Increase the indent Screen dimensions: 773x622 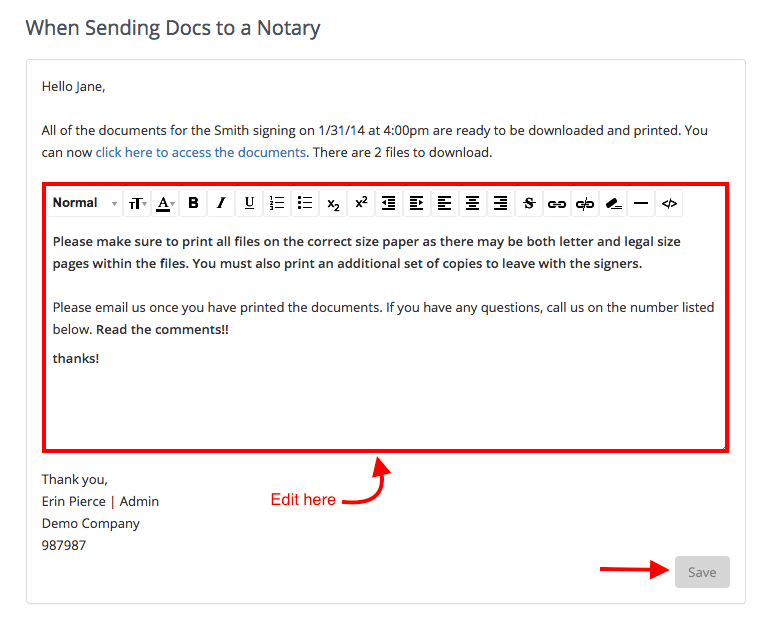(417, 203)
